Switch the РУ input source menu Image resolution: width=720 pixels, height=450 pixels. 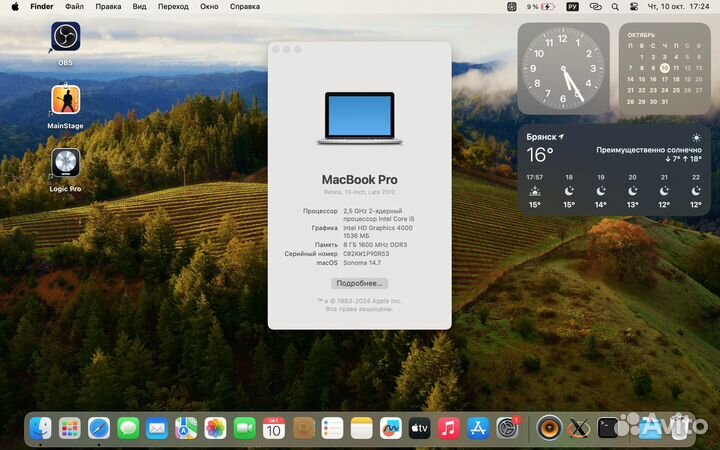pos(572,7)
